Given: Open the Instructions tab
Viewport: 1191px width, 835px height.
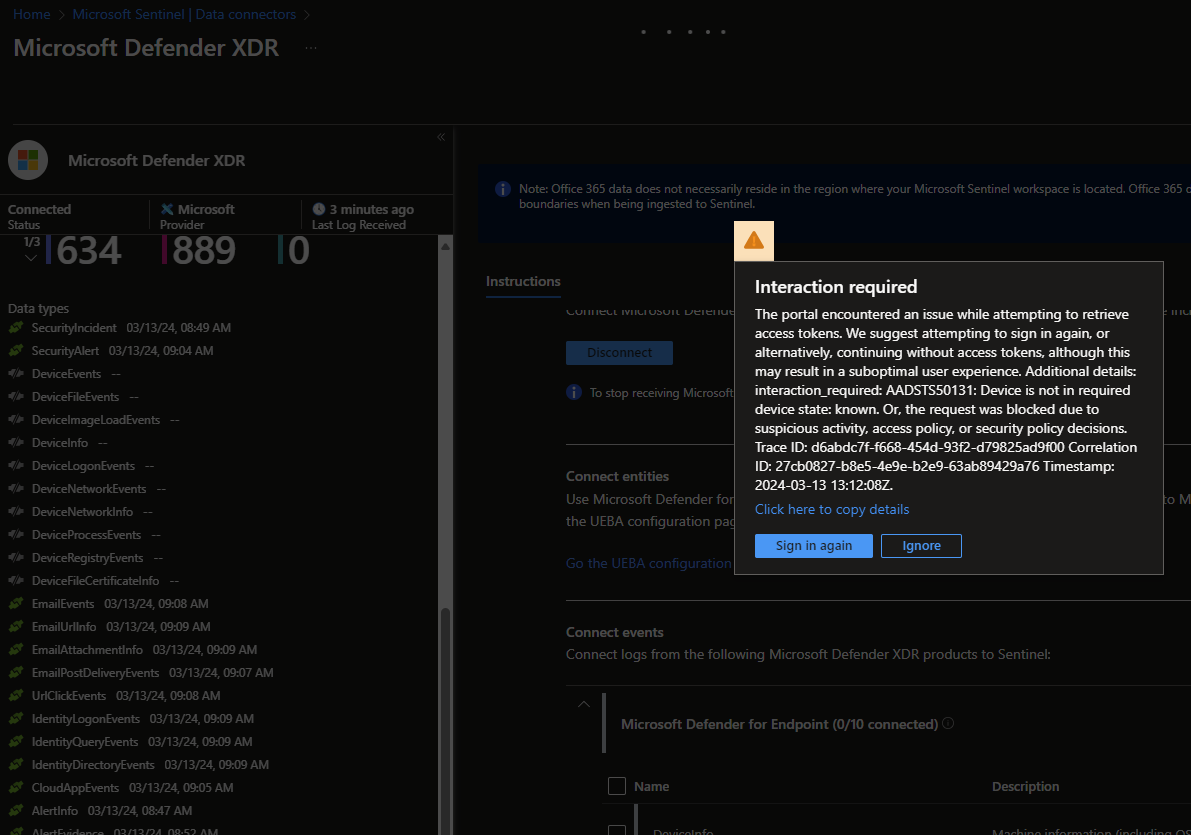Looking at the screenshot, I should click(523, 281).
